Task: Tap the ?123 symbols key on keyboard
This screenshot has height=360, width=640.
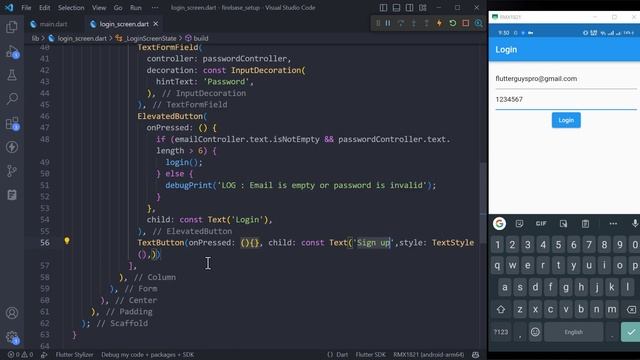Action: 501,332
